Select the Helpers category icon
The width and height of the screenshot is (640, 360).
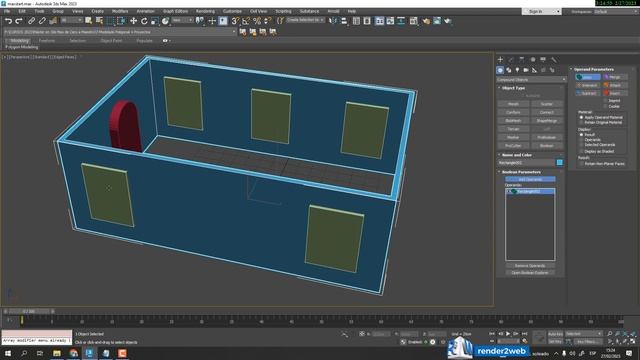pyautogui.click(x=534, y=70)
